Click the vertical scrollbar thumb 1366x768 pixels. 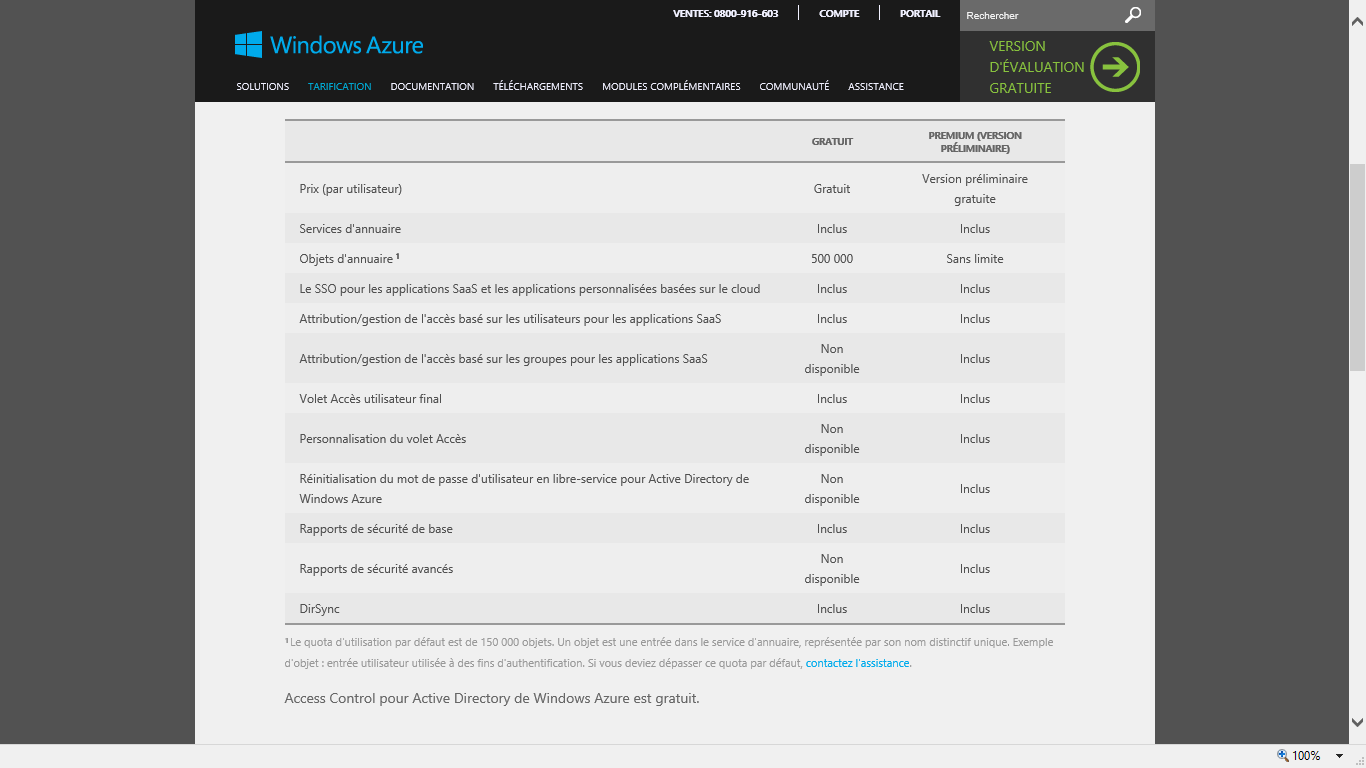(x=1357, y=268)
